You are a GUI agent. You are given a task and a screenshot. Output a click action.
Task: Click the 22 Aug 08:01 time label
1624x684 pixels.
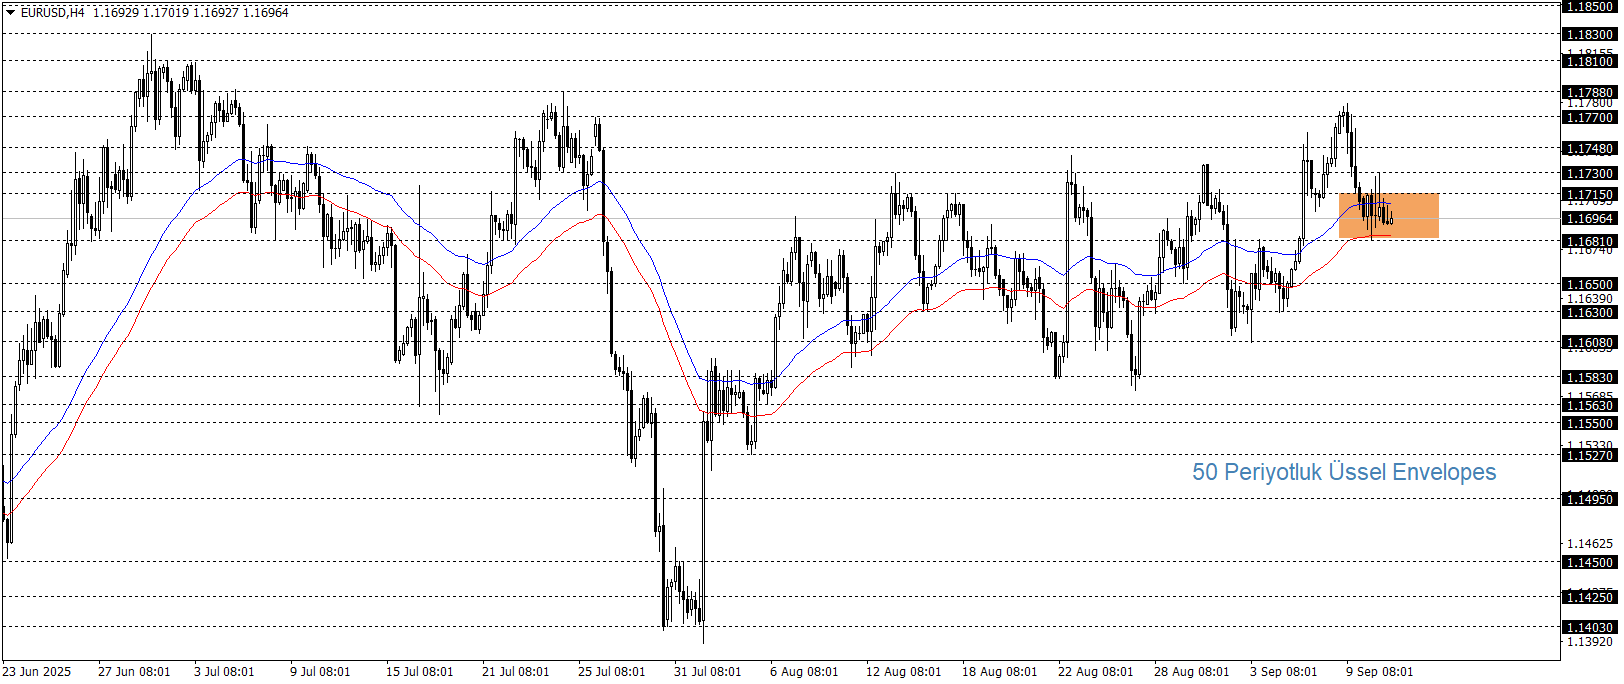(1096, 671)
